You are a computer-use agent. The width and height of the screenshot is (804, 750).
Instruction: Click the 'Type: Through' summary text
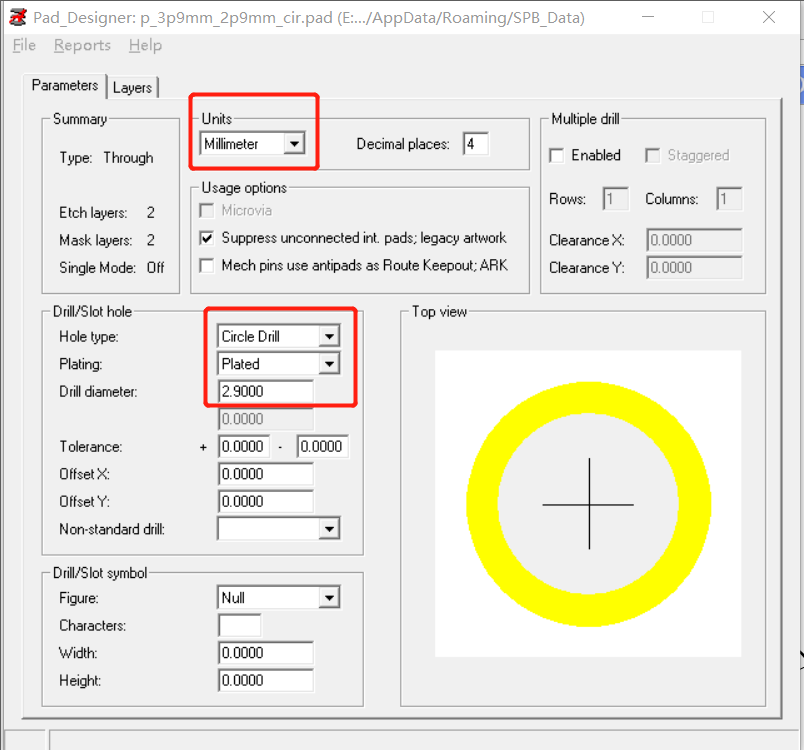click(x=106, y=158)
